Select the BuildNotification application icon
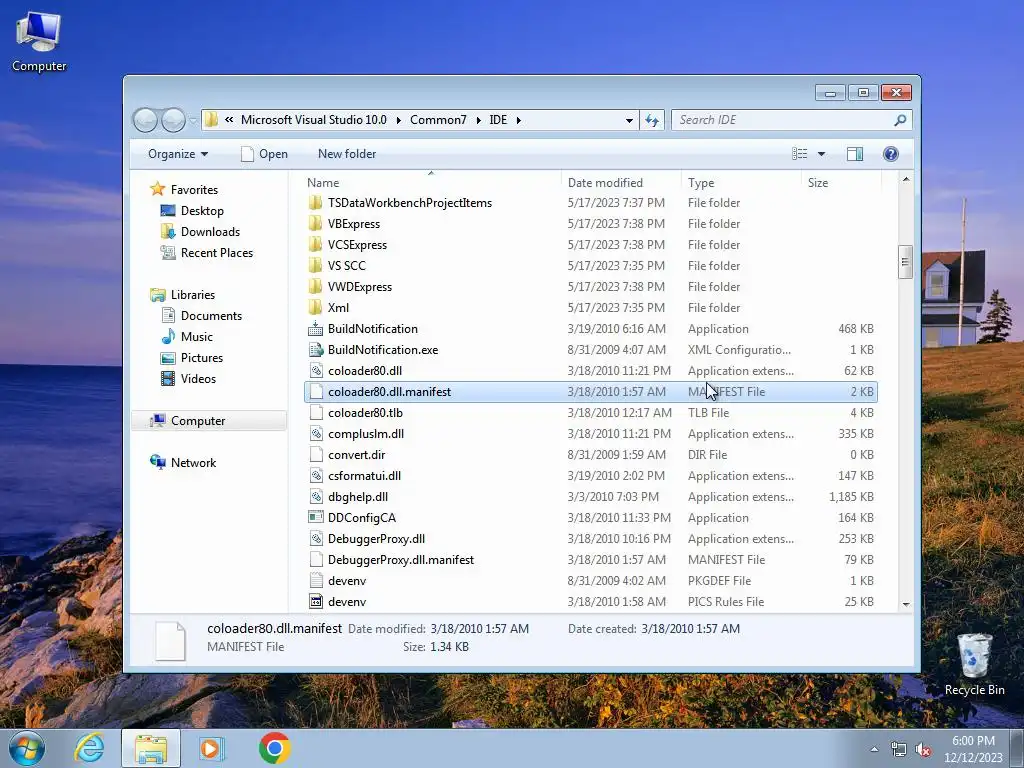Image resolution: width=1024 pixels, height=768 pixels. coord(315,328)
